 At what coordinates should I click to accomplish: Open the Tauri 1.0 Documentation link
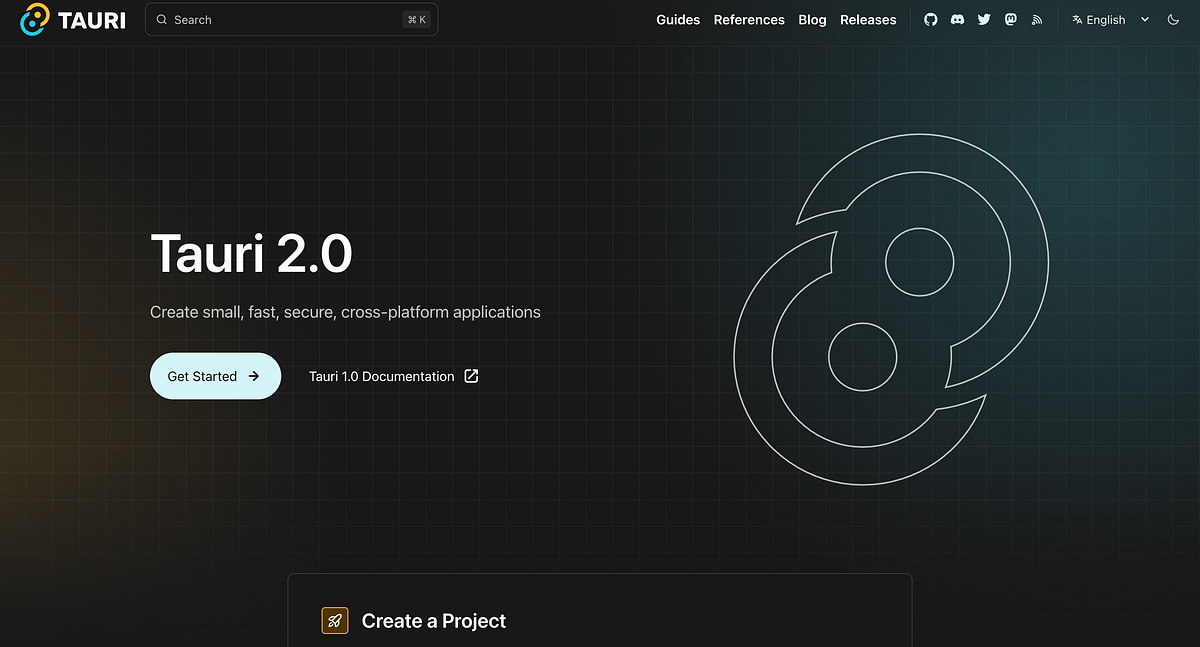click(x=383, y=376)
